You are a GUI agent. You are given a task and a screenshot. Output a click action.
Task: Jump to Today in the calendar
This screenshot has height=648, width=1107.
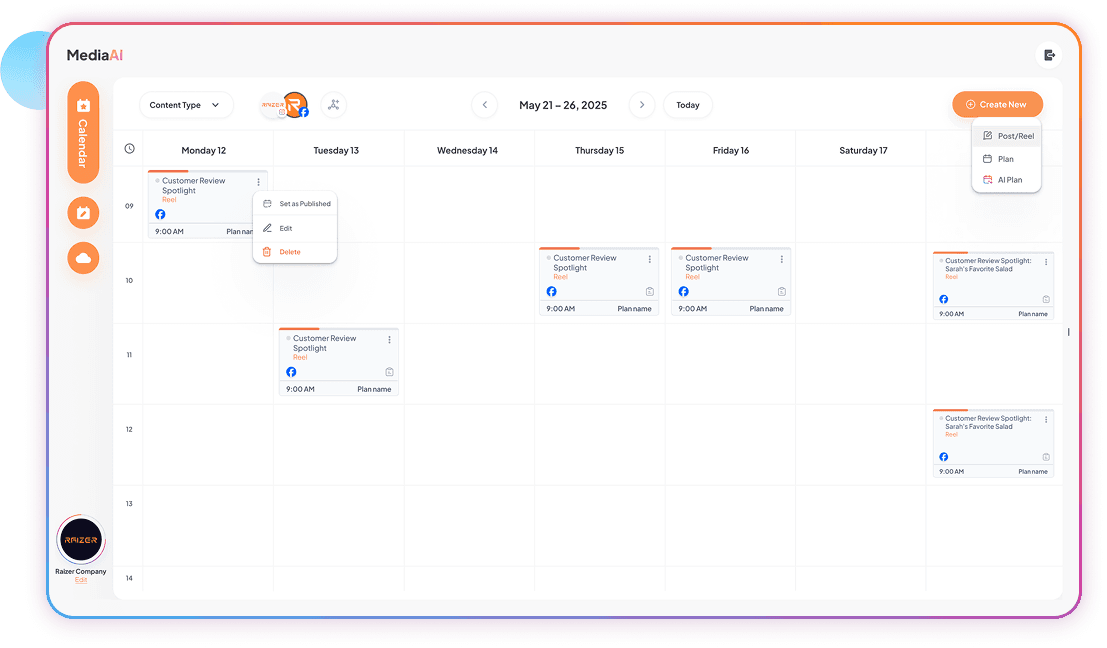[687, 105]
